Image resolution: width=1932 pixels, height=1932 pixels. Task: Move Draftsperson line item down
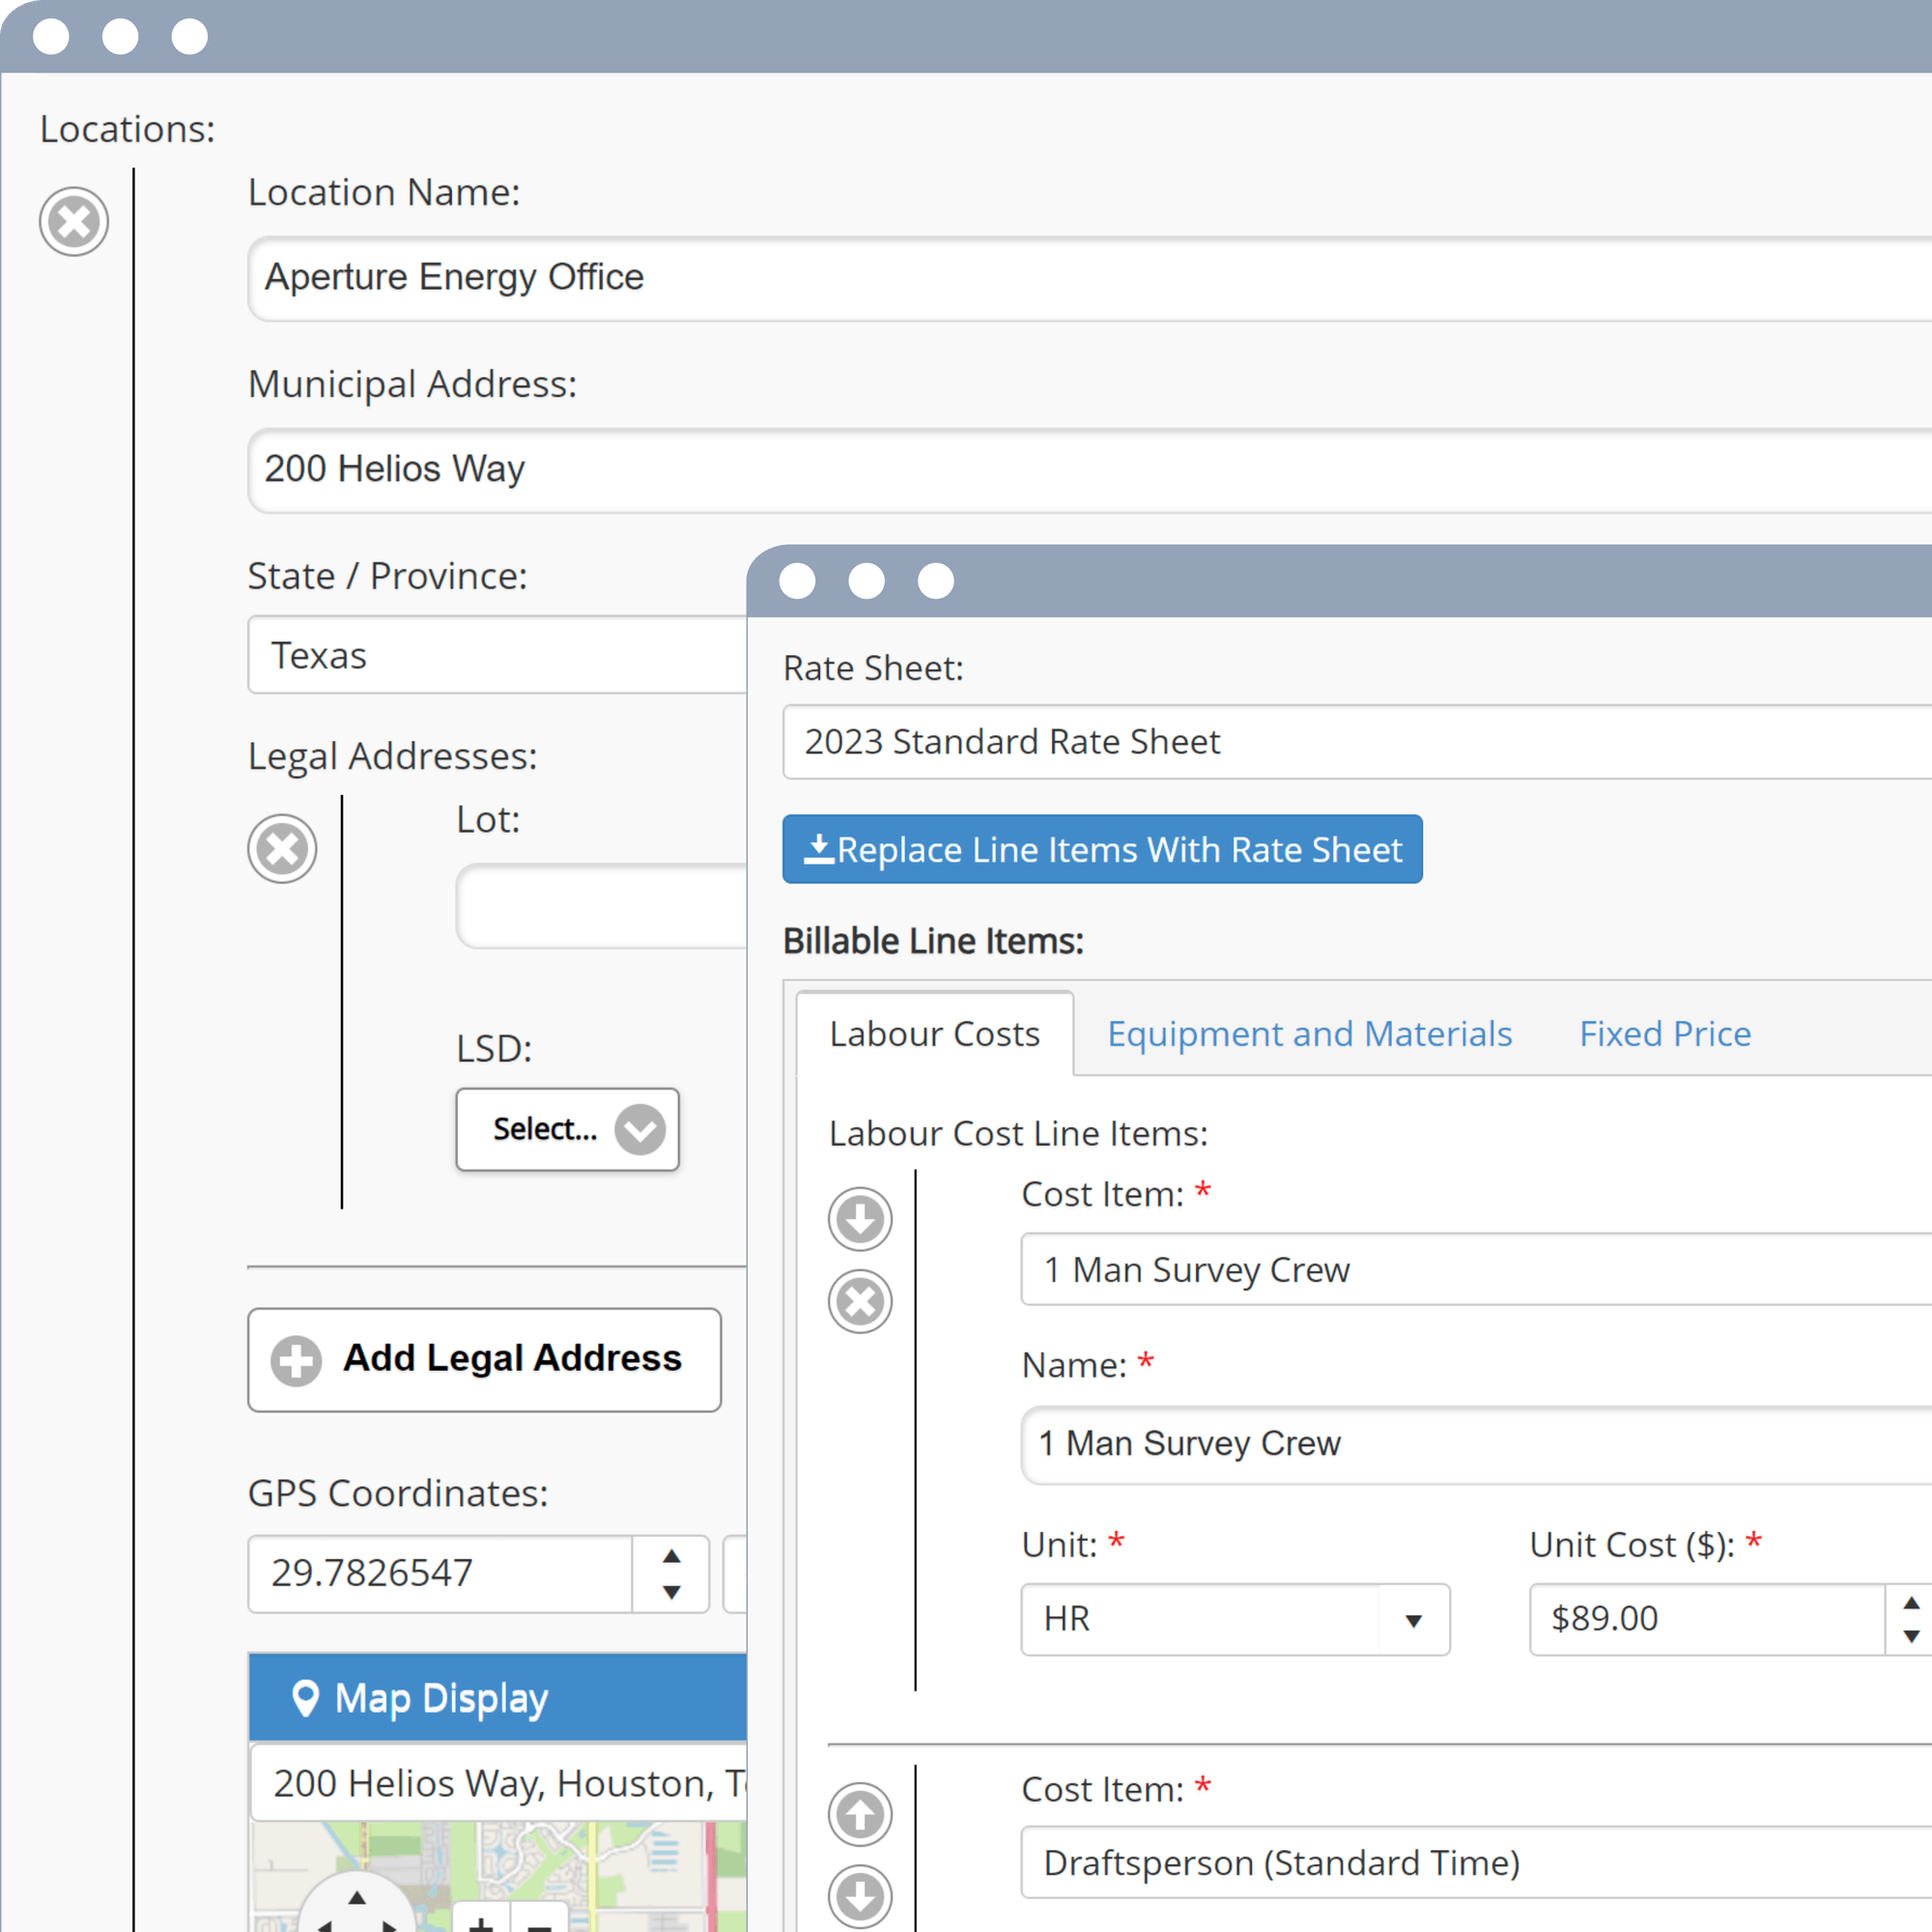coord(859,1895)
